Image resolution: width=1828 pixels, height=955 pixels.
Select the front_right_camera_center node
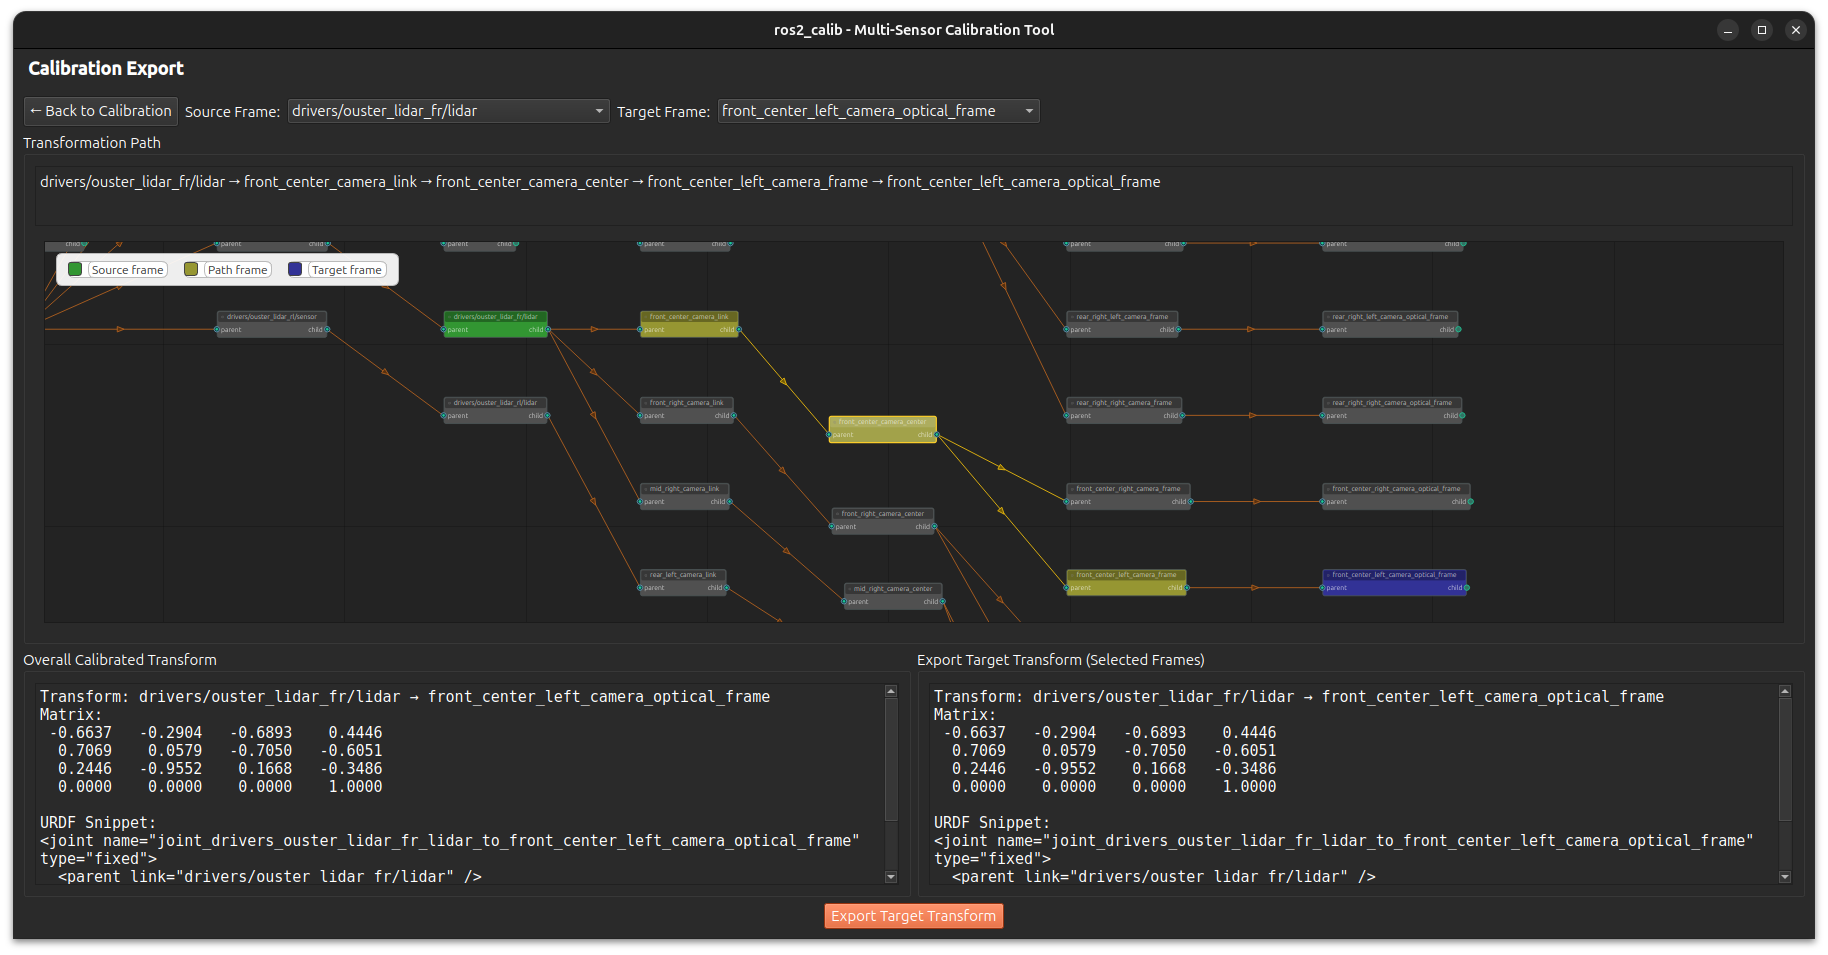(x=883, y=520)
